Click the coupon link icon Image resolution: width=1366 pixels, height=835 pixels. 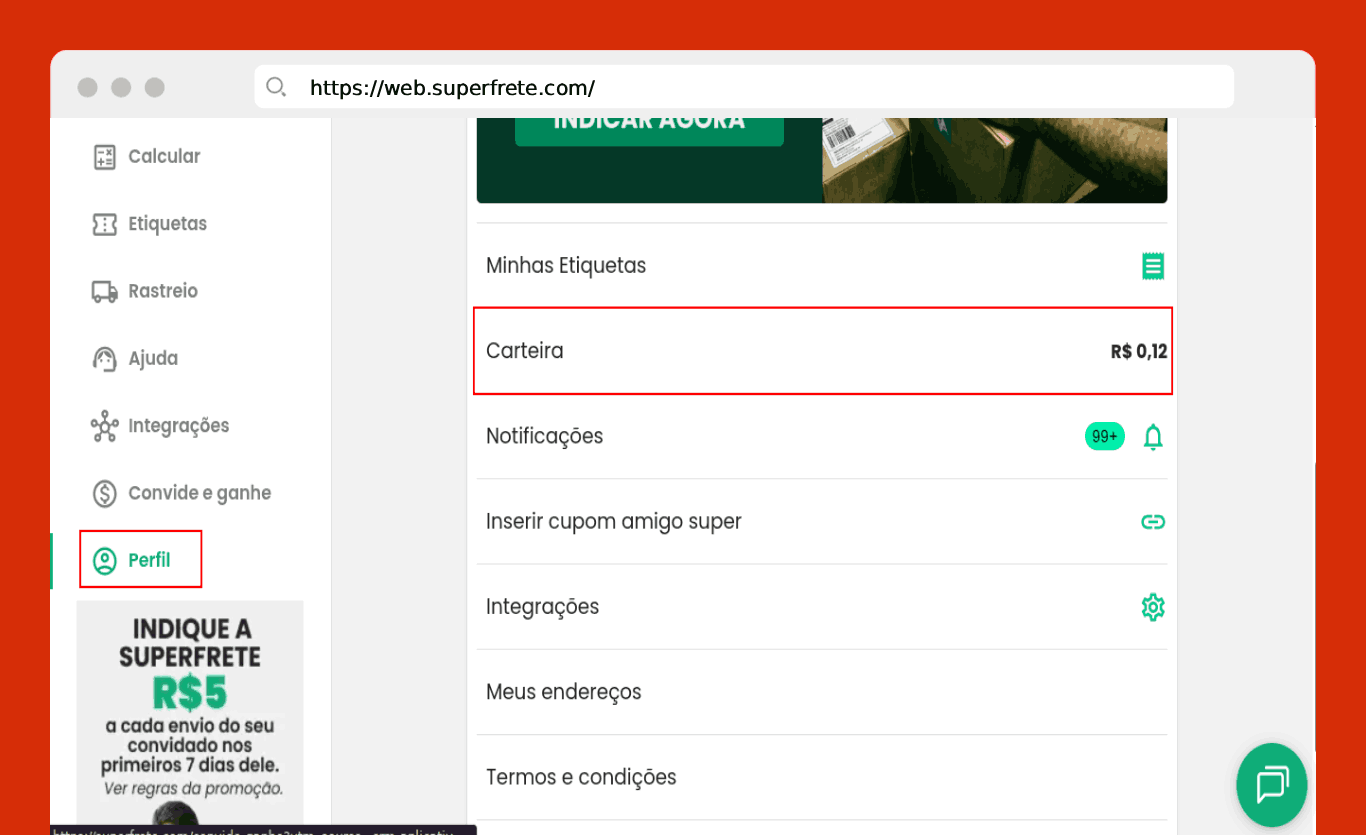[x=1153, y=522]
